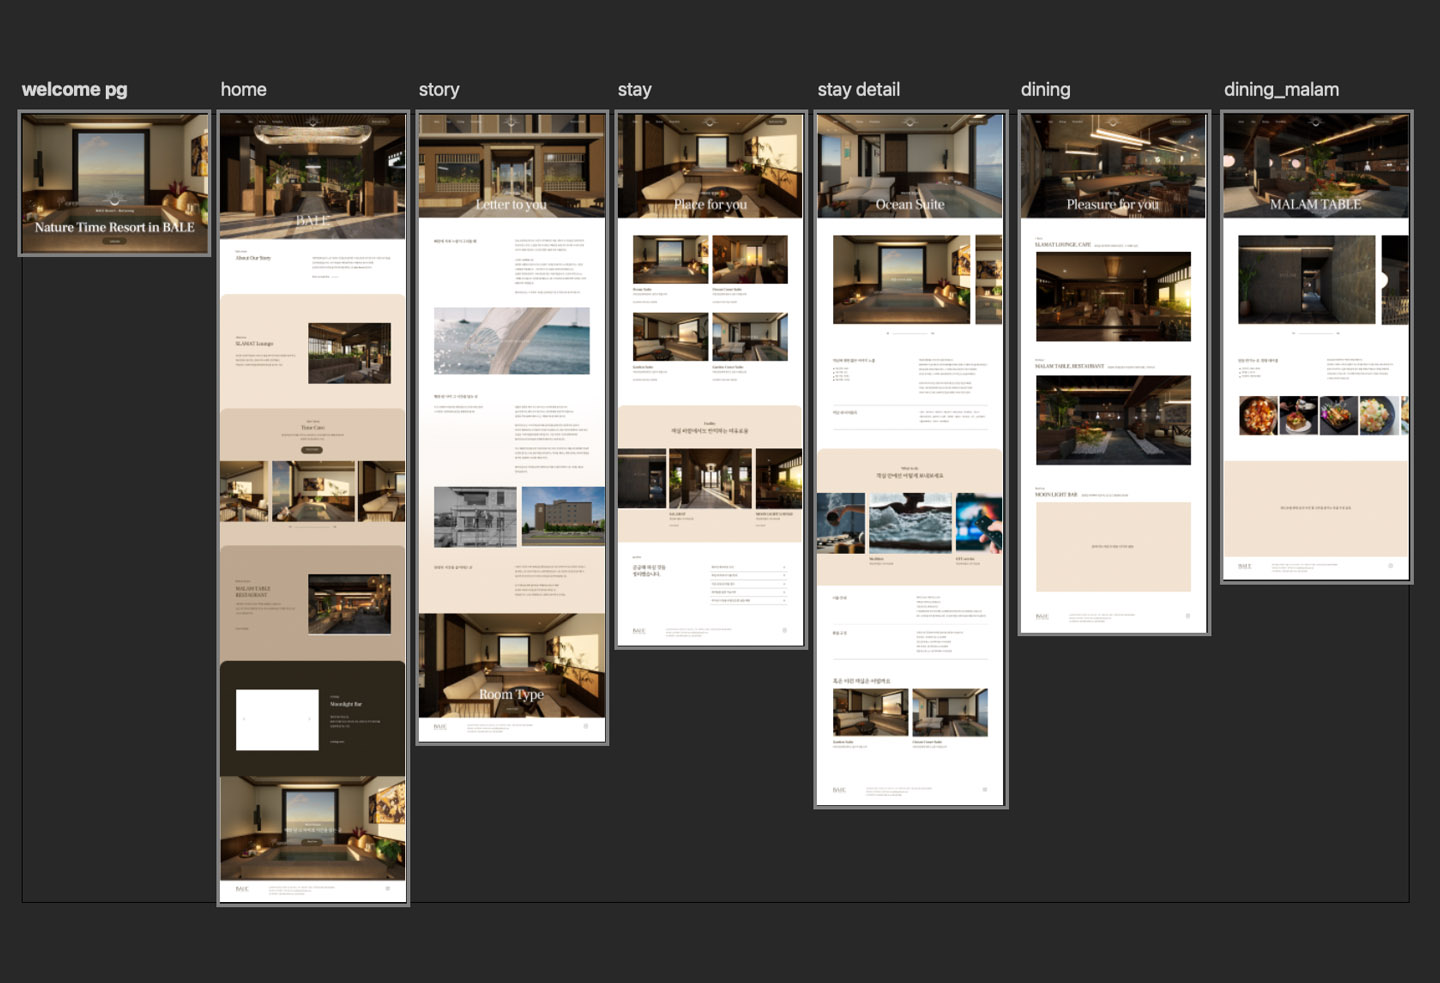1440x983 pixels.
Task: Click the sun logo on welcome page
Action: [115, 198]
